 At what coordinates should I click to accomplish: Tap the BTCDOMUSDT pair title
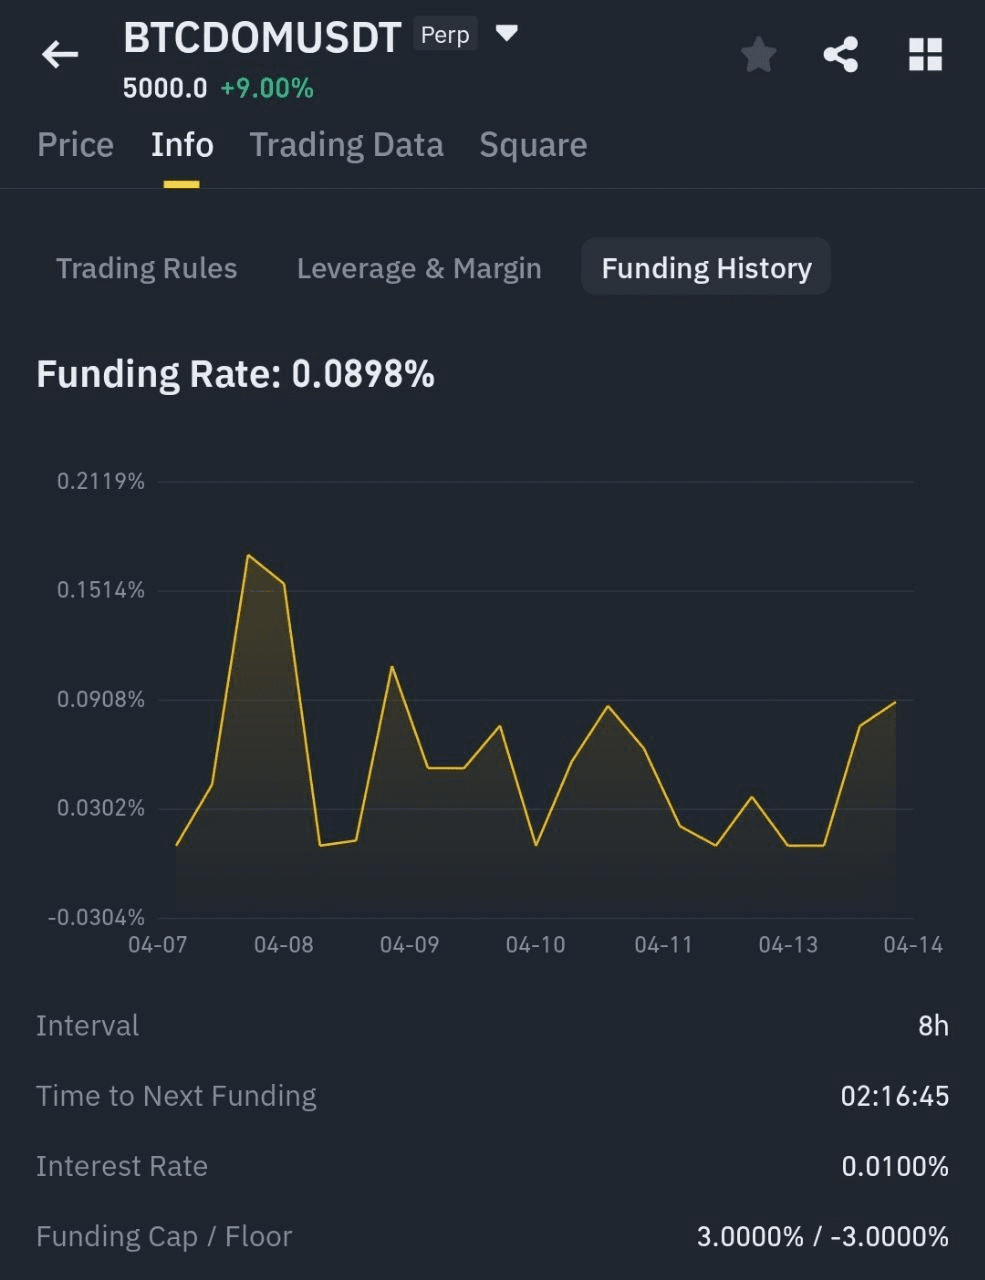262,38
